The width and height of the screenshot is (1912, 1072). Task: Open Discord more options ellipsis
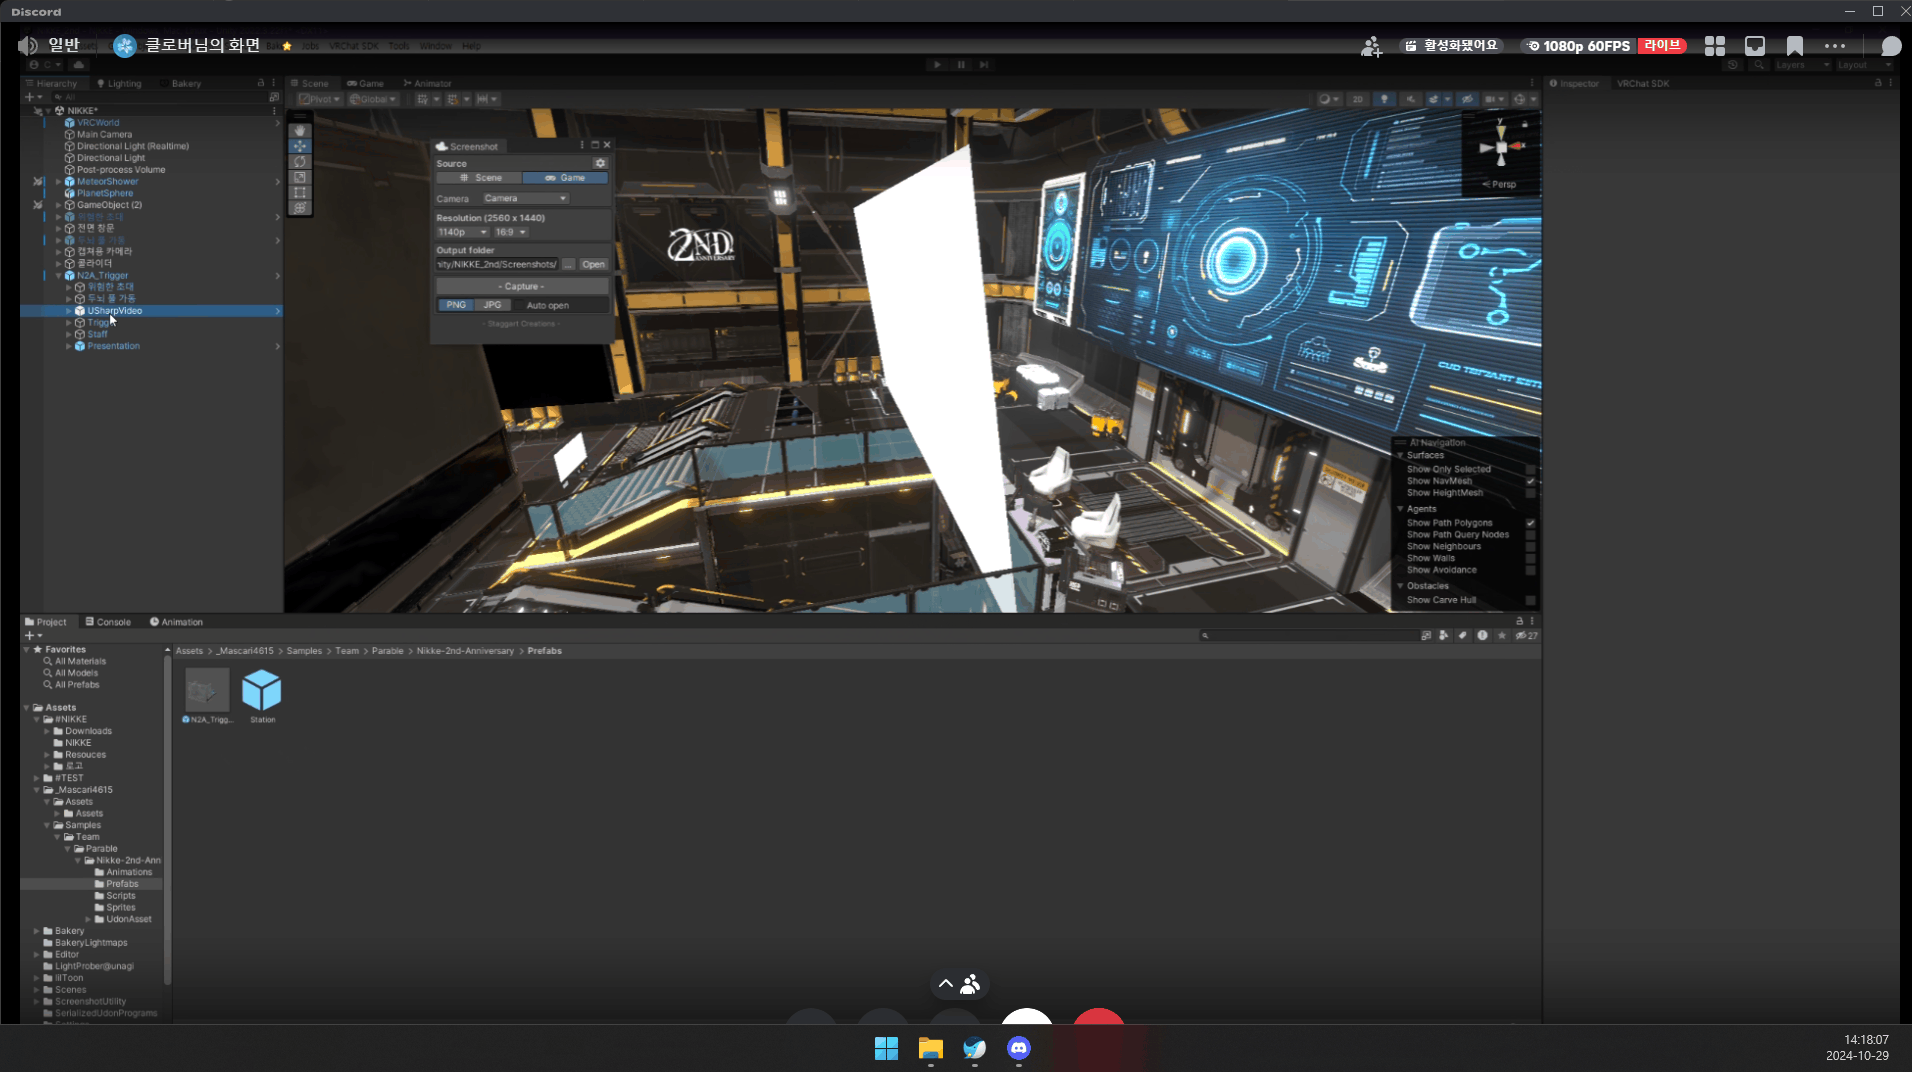coord(1835,46)
